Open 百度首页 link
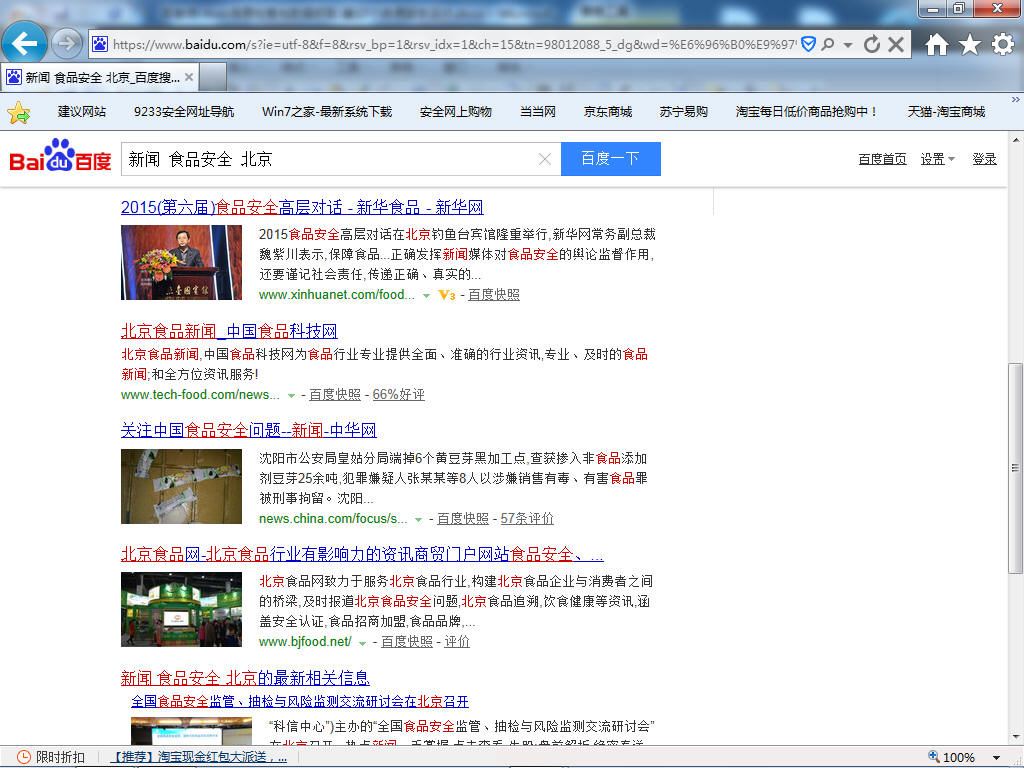The image size is (1024, 768). (882, 159)
